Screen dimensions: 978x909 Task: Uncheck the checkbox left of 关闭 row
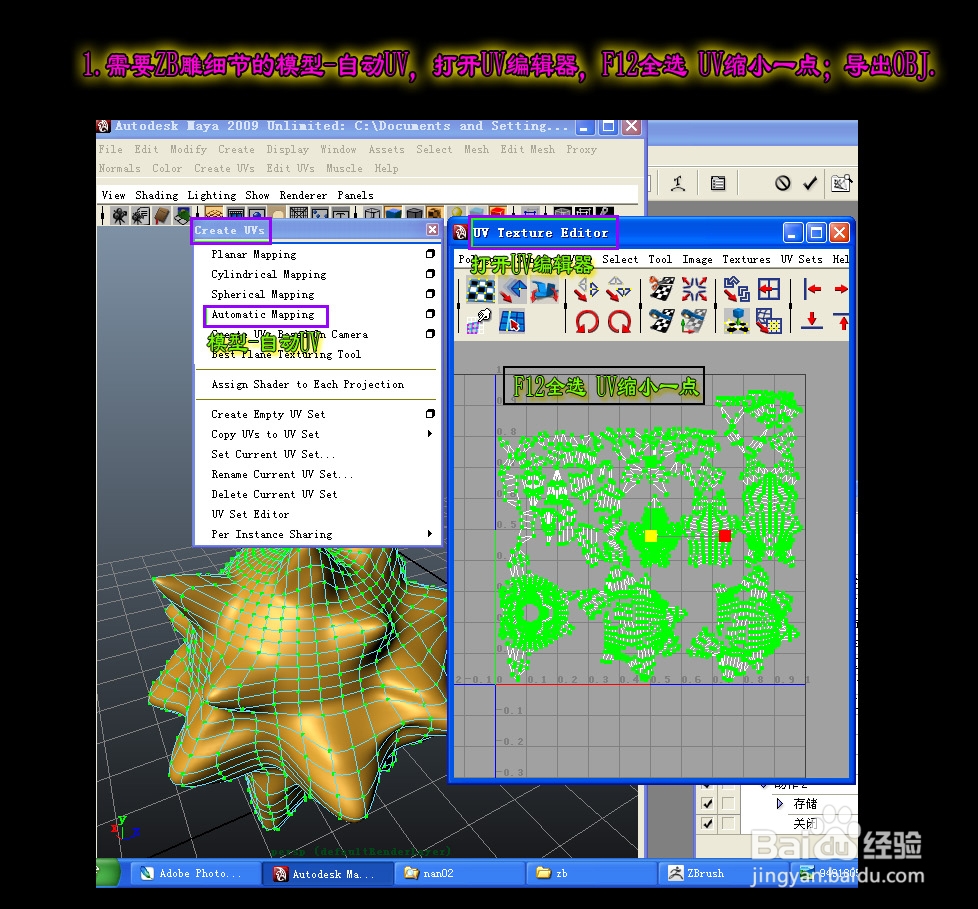pyautogui.click(x=707, y=824)
